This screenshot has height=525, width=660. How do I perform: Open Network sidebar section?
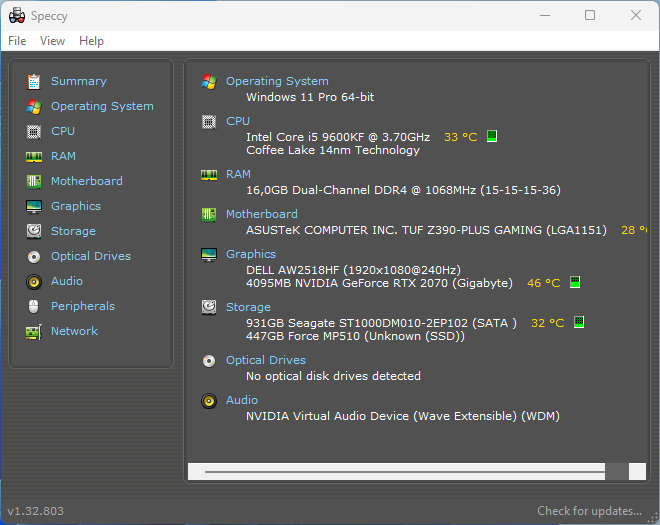[75, 331]
